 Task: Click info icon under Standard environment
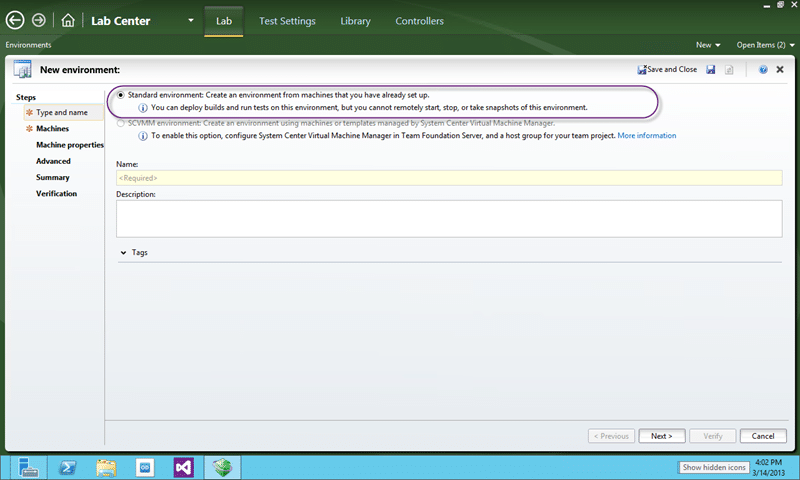143,108
